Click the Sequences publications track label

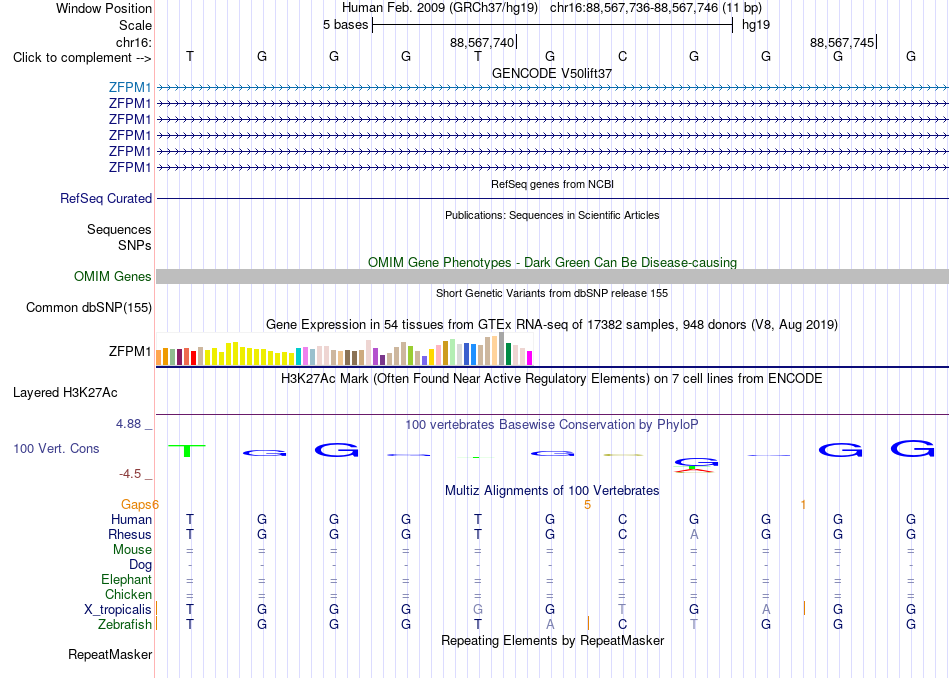(119, 230)
